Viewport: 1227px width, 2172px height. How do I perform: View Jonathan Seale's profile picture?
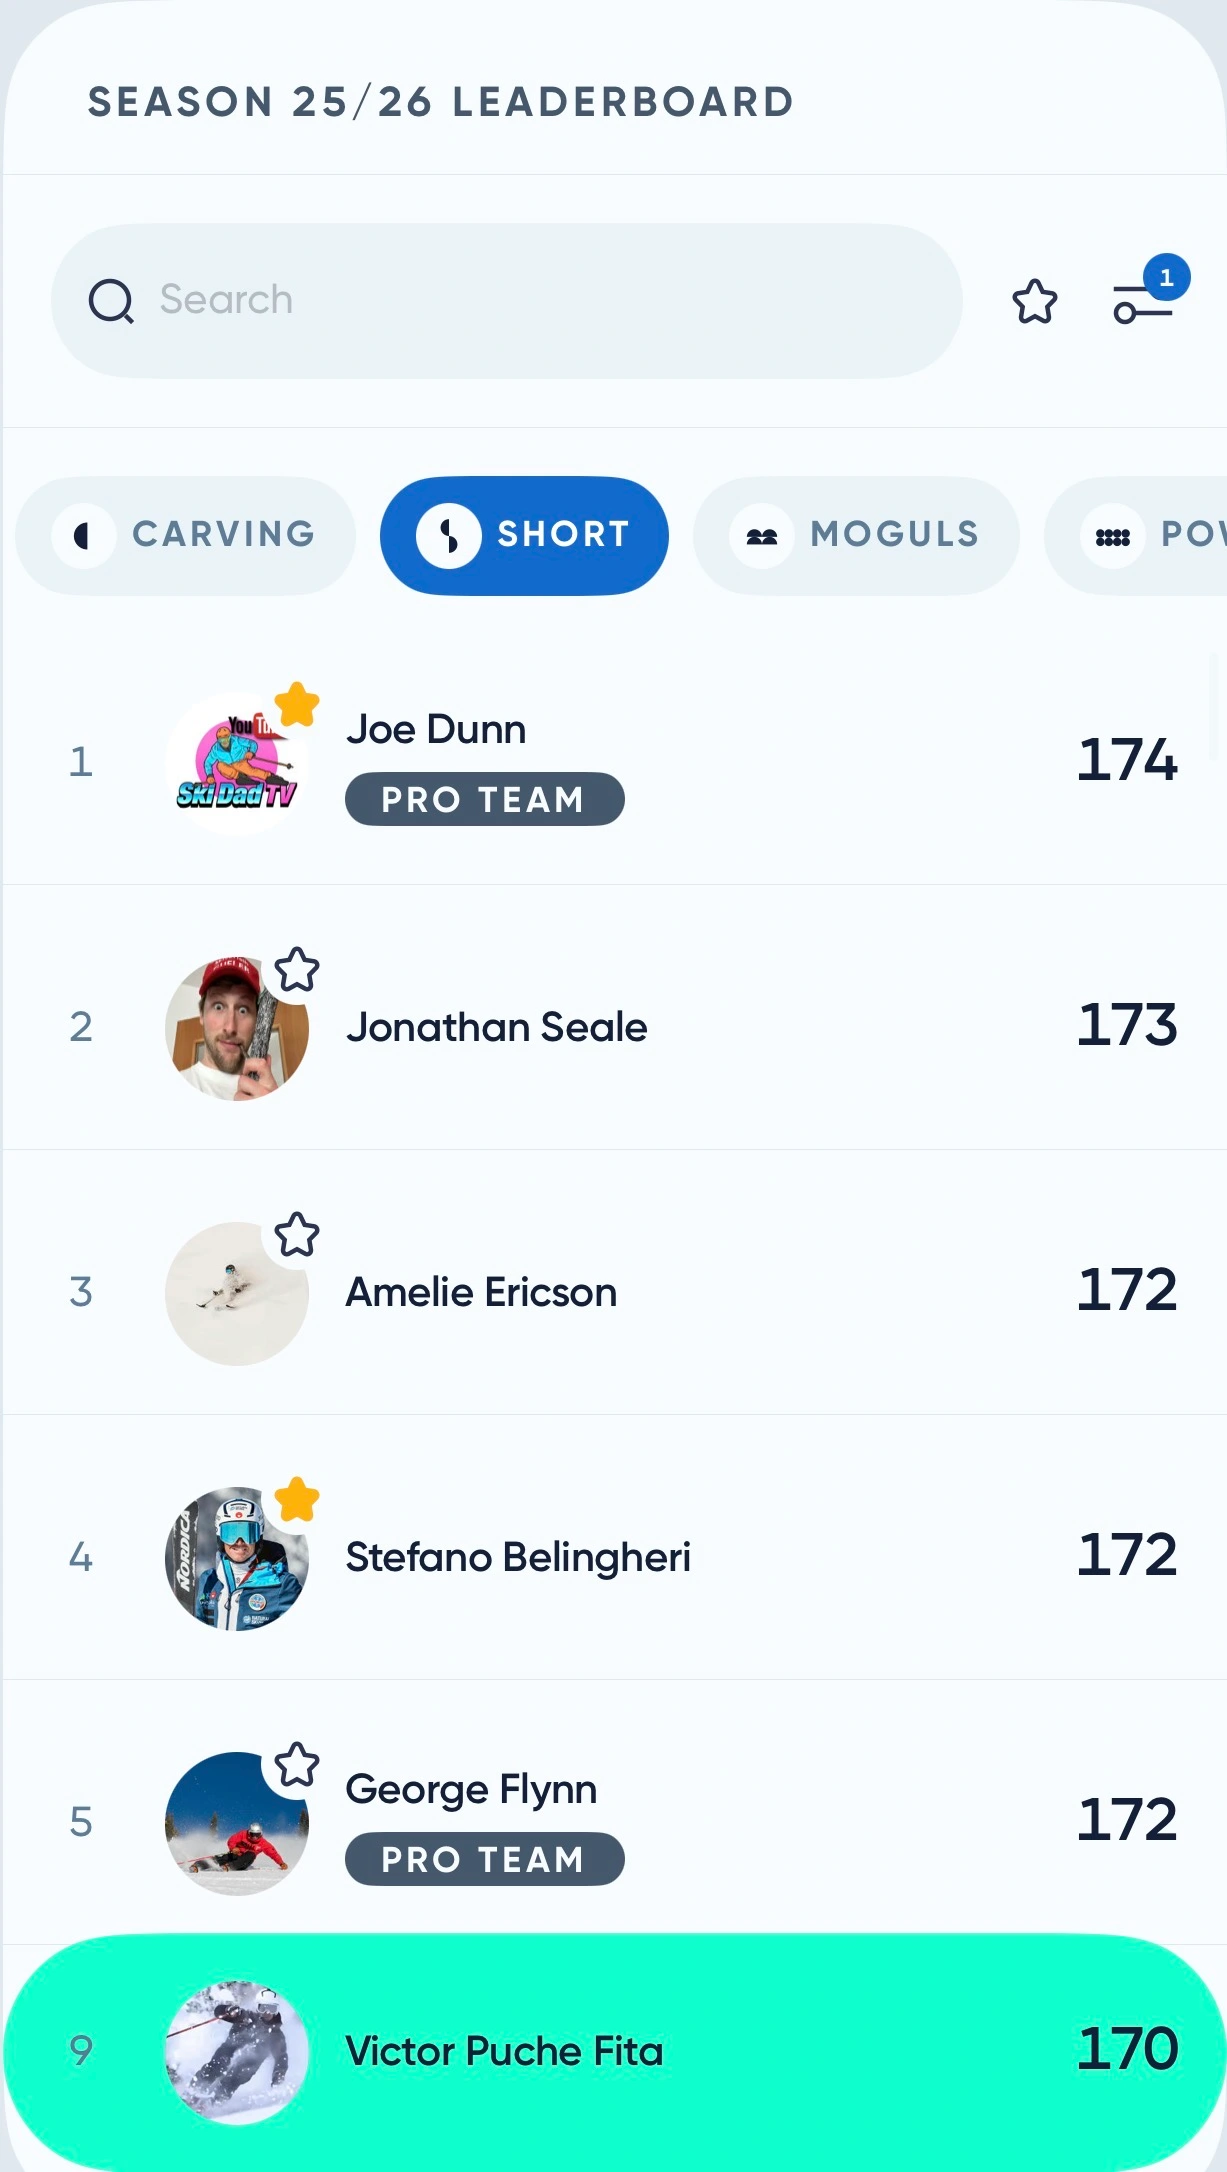237,1028
